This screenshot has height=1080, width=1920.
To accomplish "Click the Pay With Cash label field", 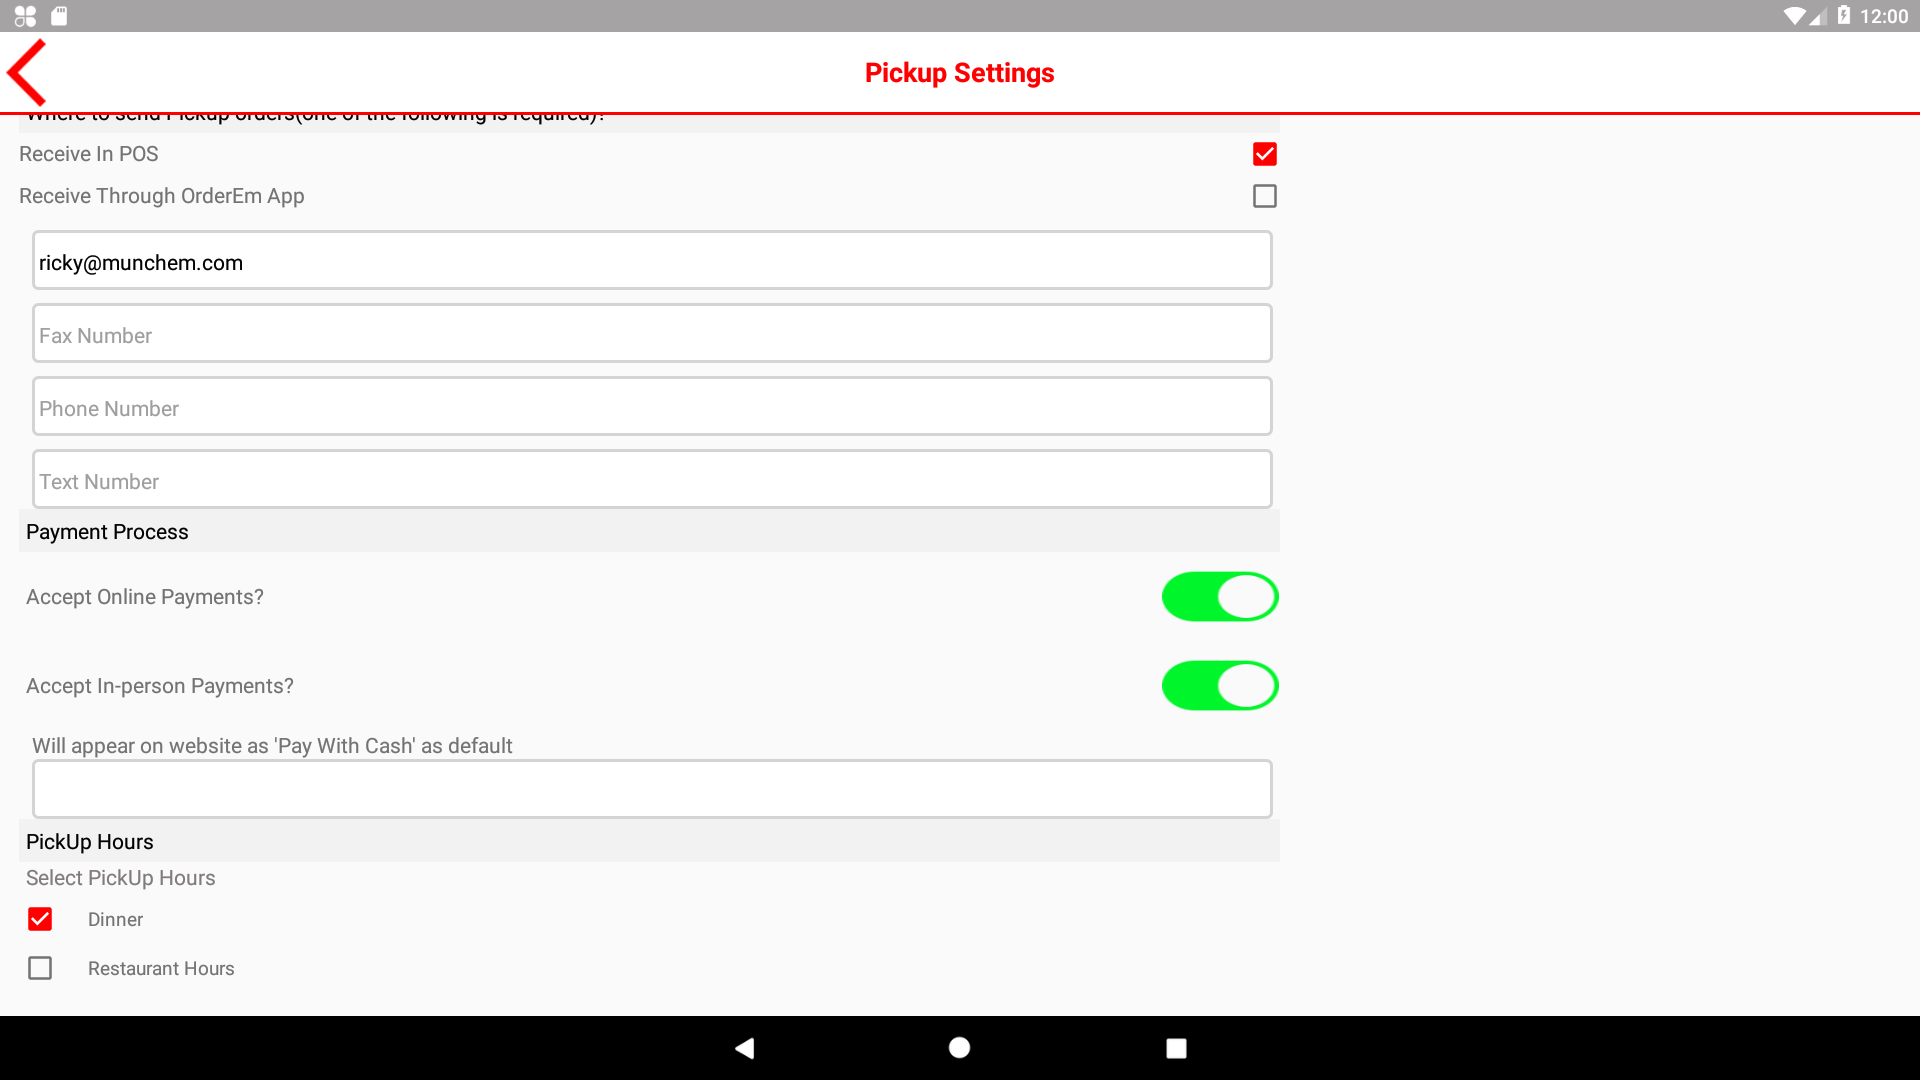I will click(652, 789).
